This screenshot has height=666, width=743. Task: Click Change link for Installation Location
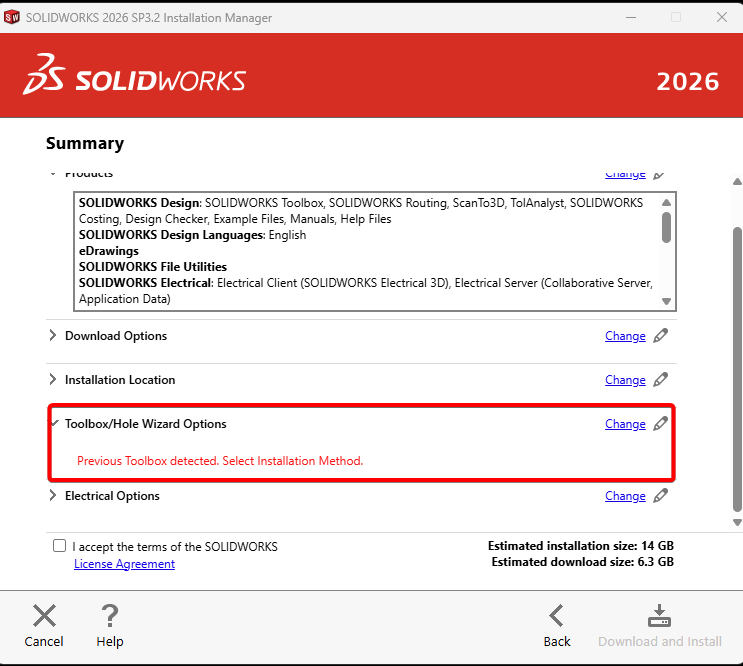625,380
